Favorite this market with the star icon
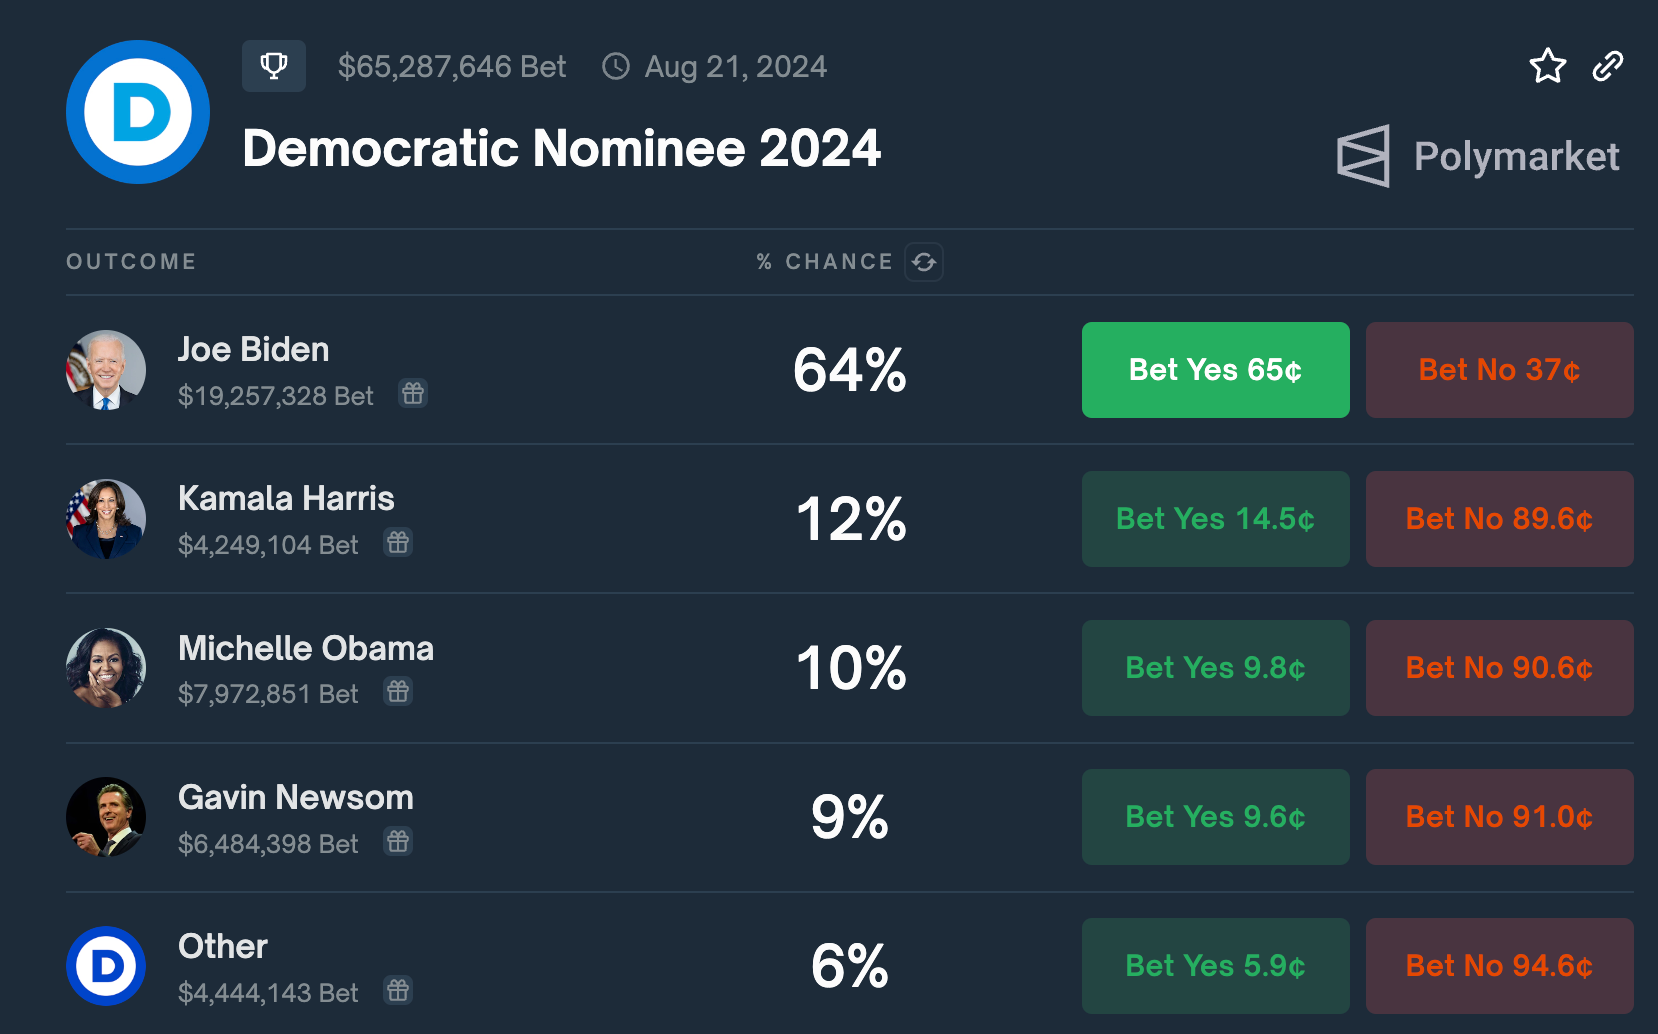1658x1034 pixels. (x=1547, y=66)
